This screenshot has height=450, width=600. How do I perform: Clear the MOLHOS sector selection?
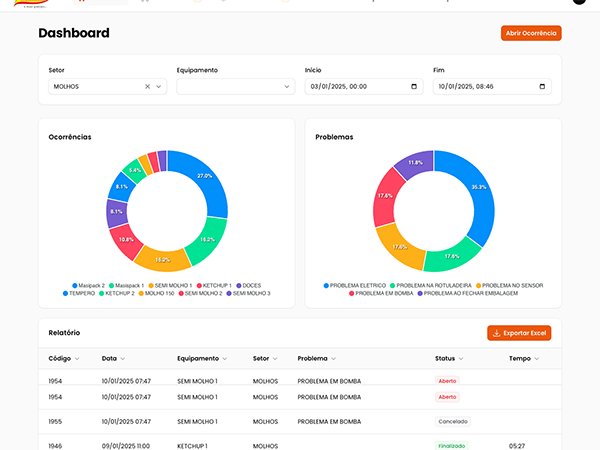[147, 87]
